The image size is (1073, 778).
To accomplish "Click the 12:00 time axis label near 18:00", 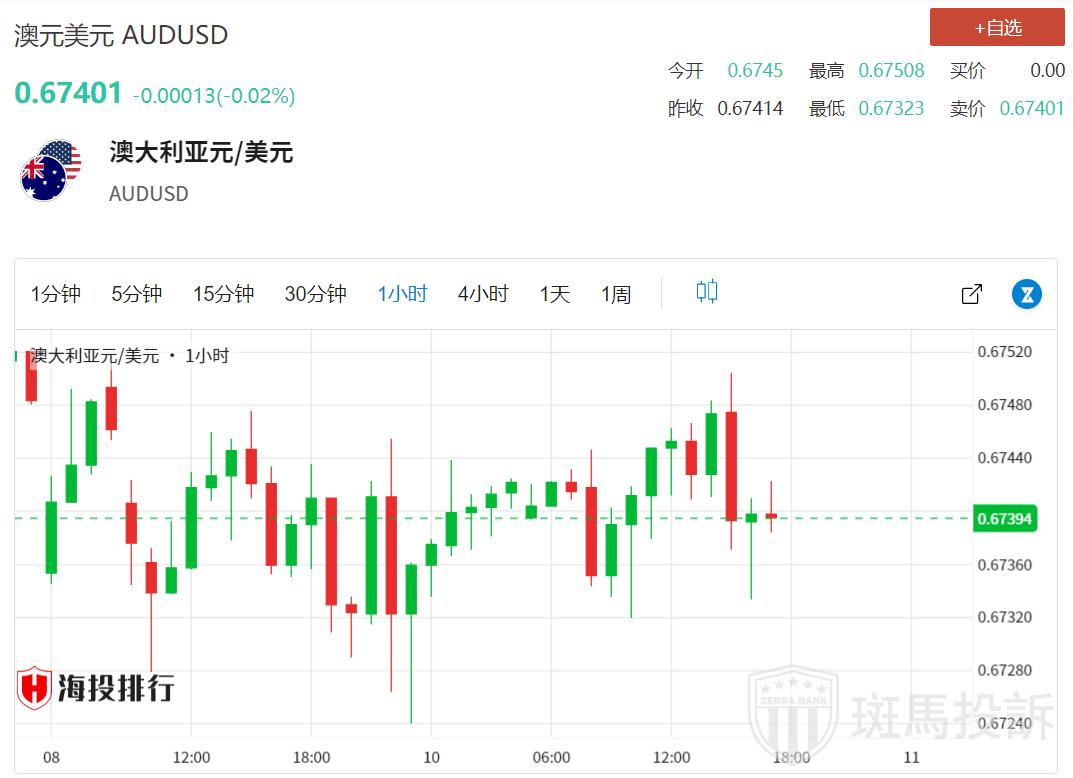I will 671,757.
